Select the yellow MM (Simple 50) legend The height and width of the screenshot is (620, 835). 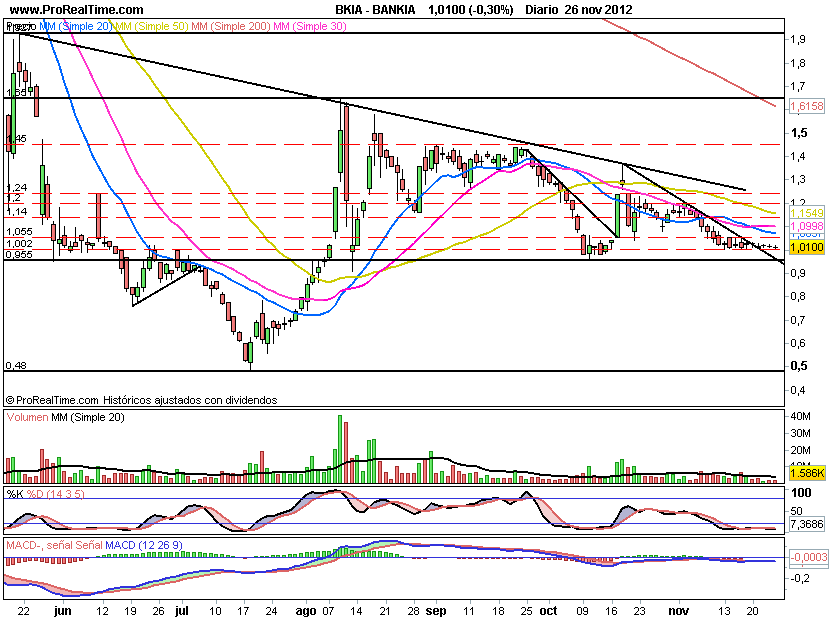click(x=151, y=26)
